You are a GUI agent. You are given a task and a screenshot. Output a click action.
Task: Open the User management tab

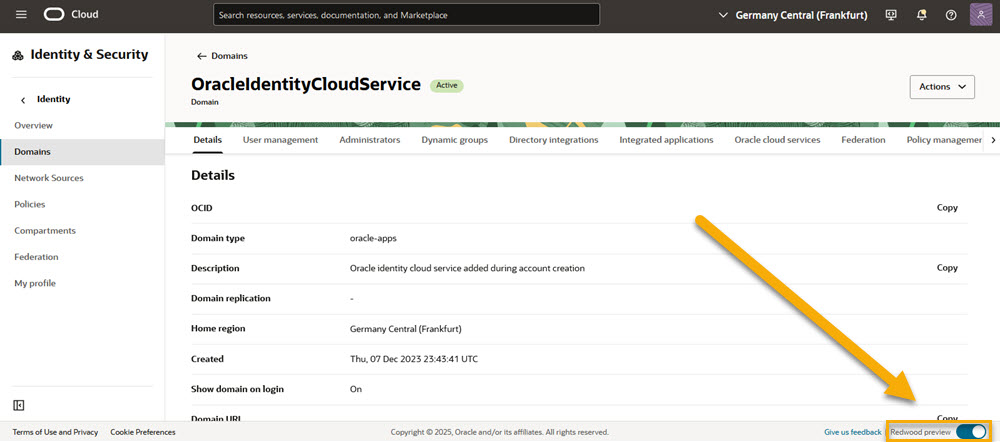click(280, 140)
